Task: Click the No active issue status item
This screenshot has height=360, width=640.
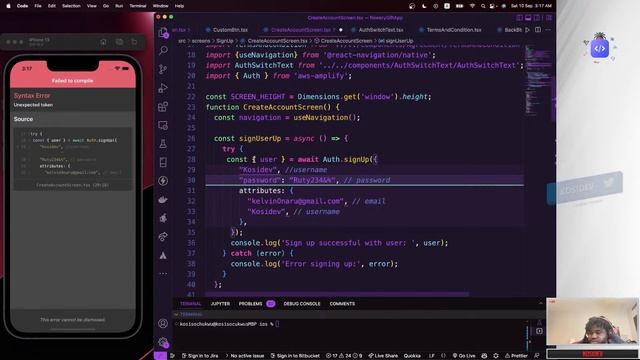Action: point(244,356)
